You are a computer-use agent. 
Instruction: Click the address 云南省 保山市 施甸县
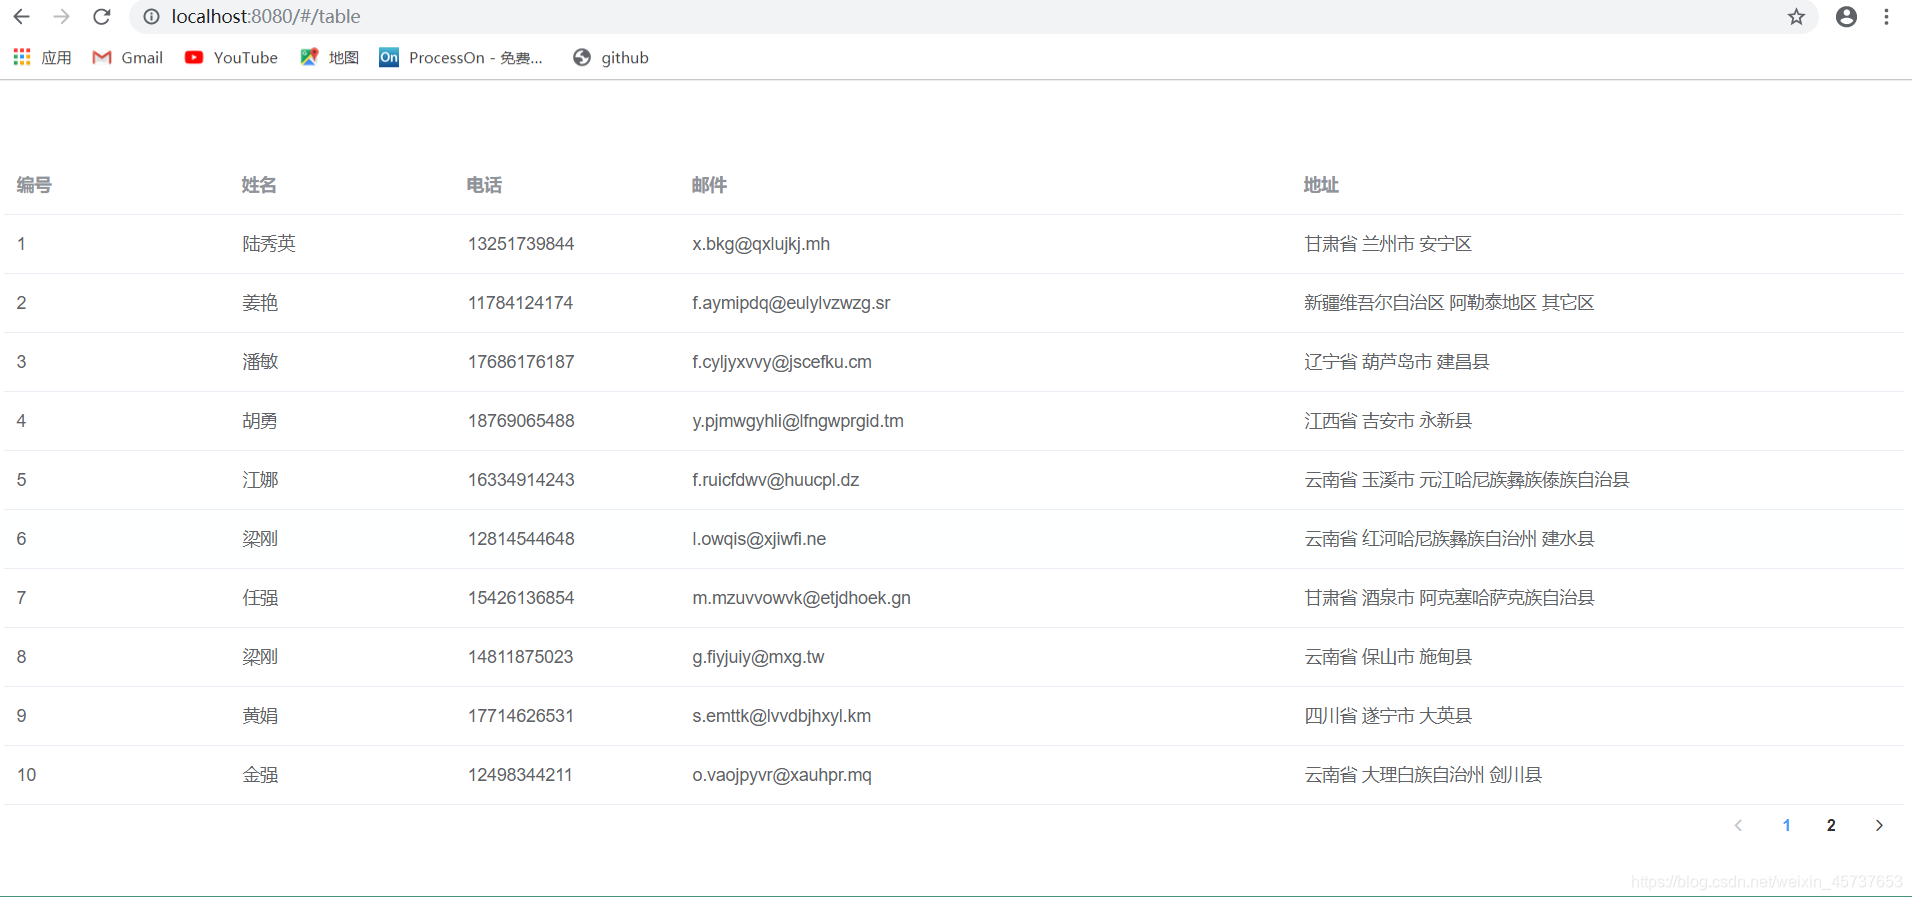click(1388, 657)
